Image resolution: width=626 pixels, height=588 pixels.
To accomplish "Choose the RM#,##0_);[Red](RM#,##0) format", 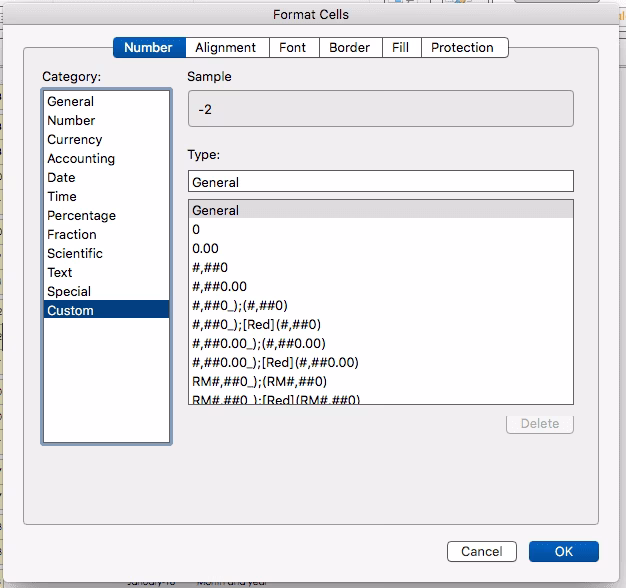I will (x=381, y=398).
